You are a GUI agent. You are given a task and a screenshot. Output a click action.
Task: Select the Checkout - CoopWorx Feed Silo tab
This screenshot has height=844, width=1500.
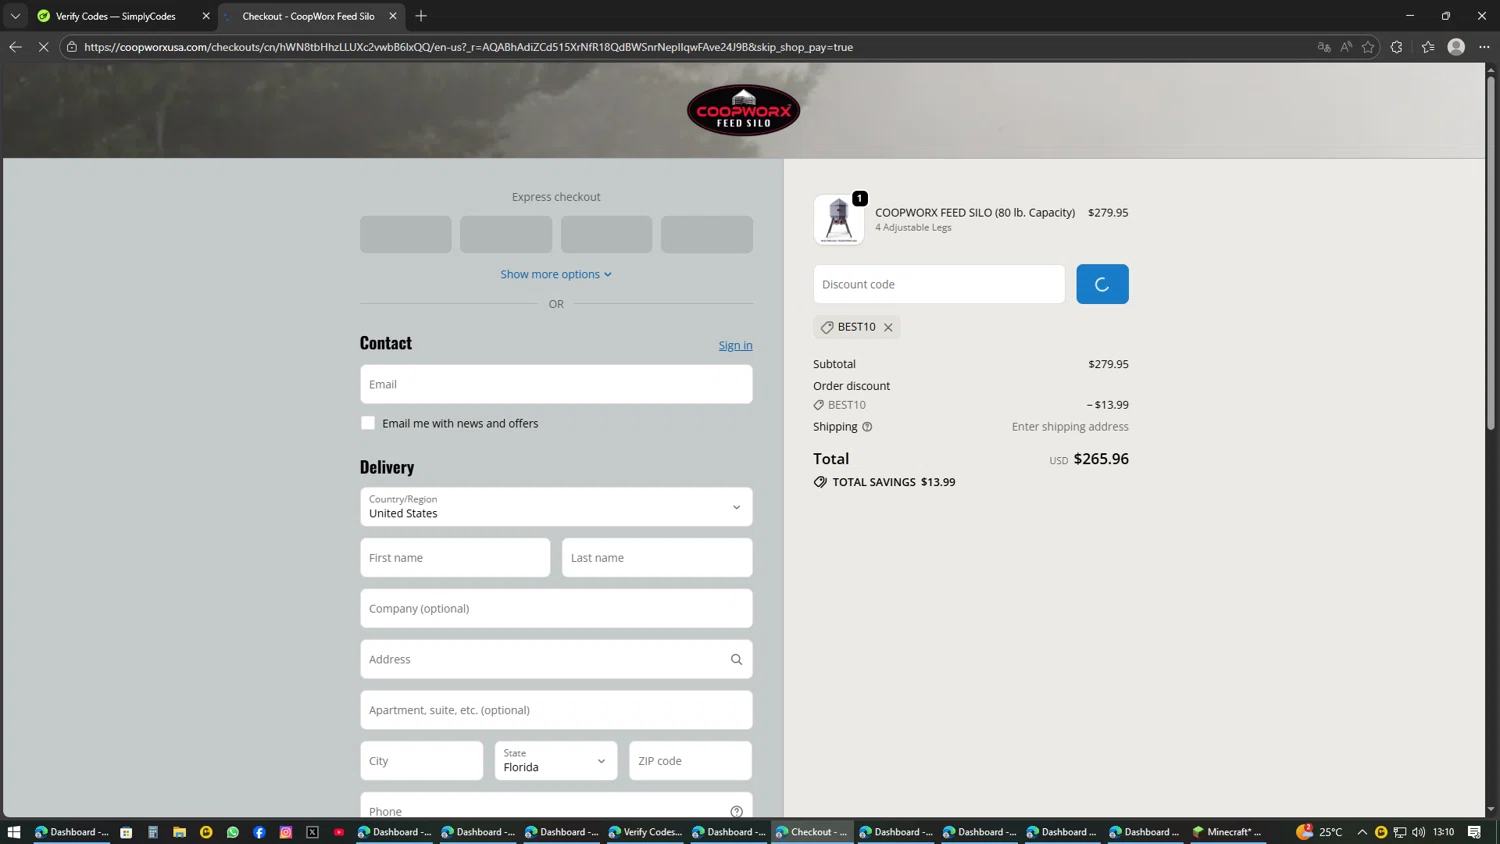(x=308, y=16)
